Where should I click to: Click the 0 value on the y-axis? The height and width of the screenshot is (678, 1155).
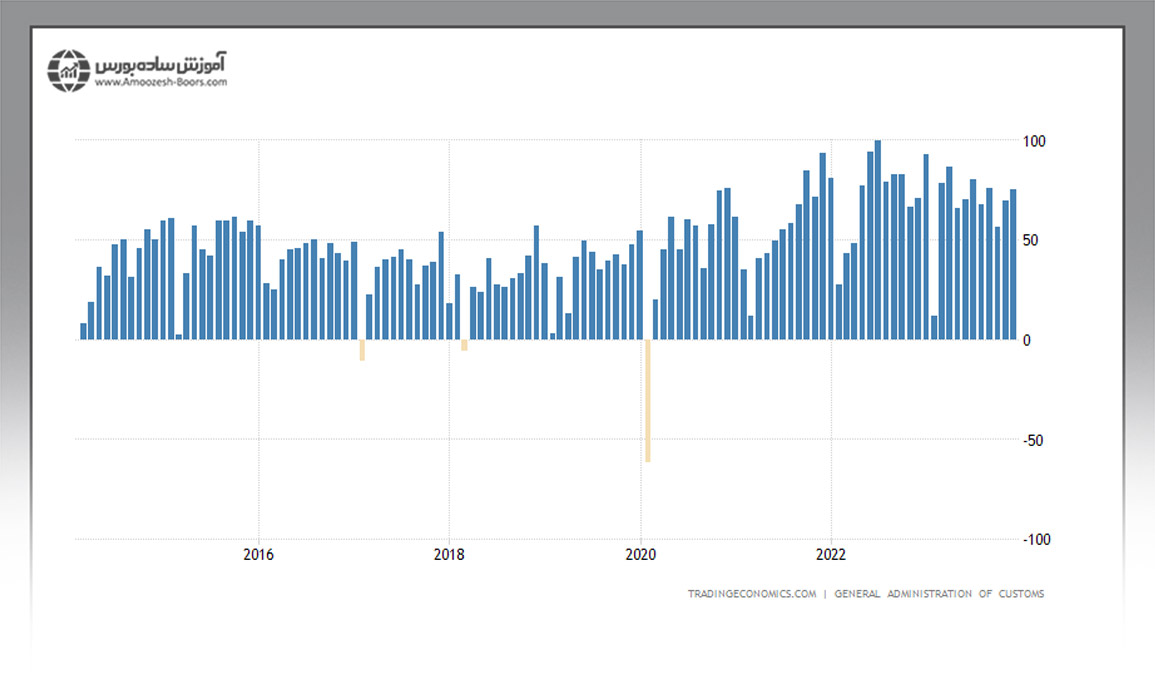coord(1028,340)
